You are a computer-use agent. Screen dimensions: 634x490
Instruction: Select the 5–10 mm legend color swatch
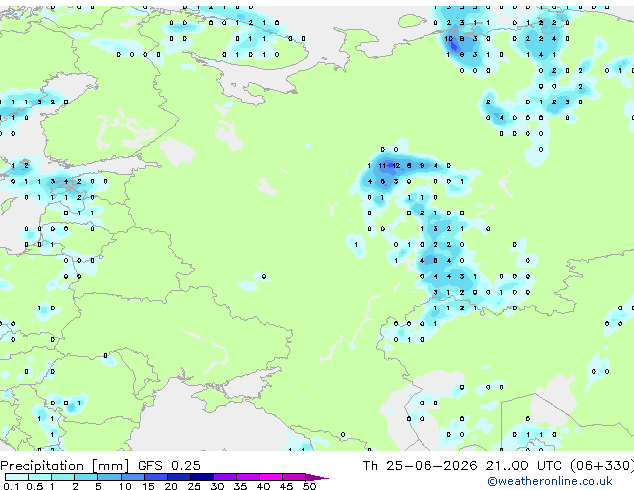click(x=109, y=477)
